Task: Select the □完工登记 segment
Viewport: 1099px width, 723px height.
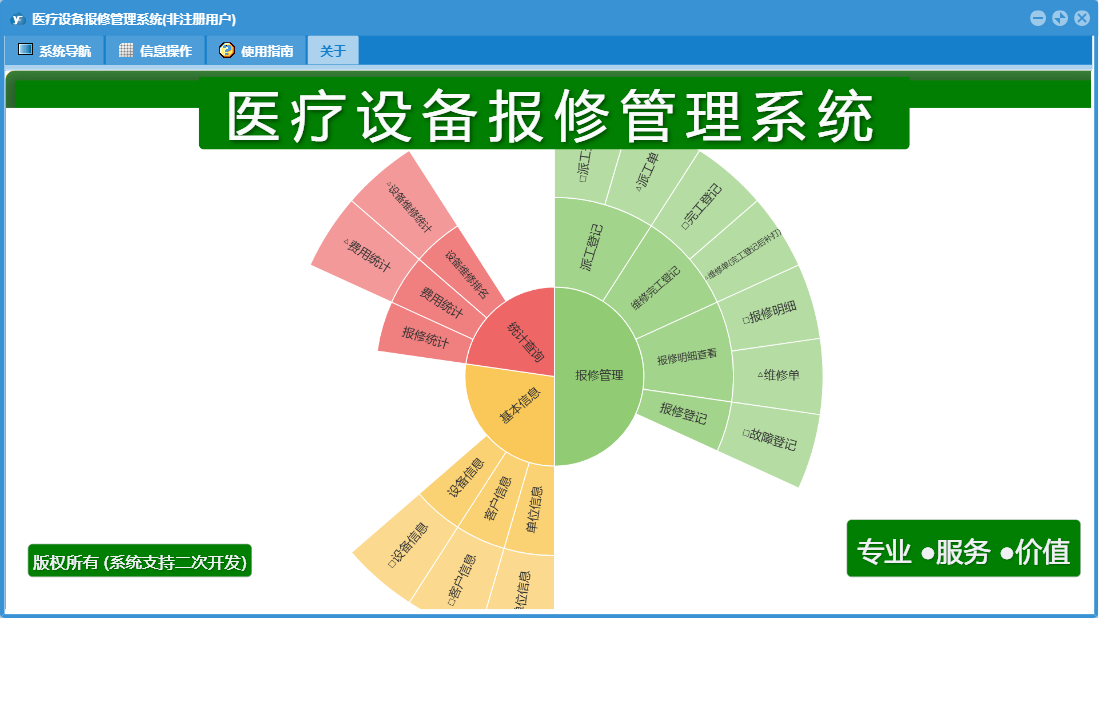Action: pyautogui.click(x=702, y=206)
